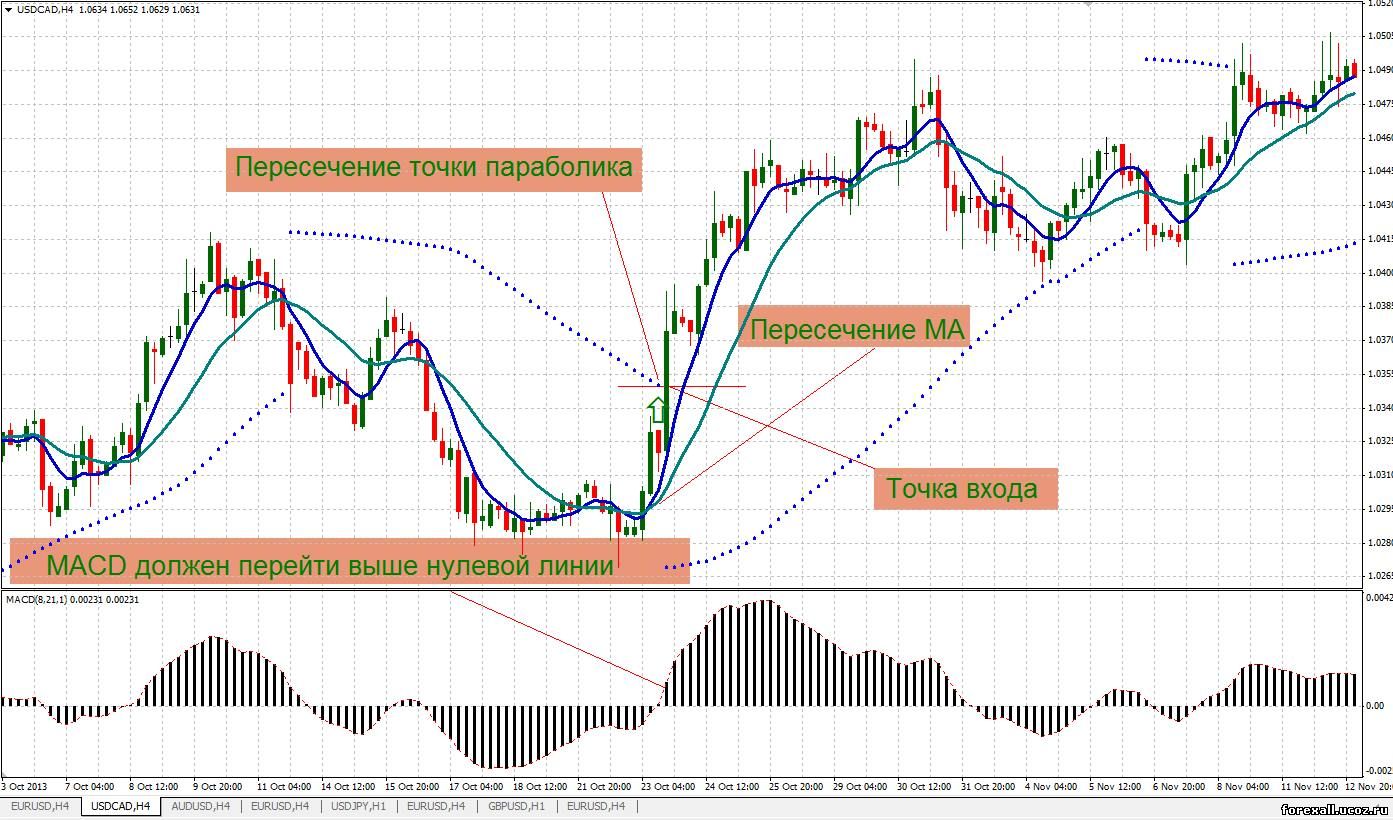
Task: Switch to the leftmost EURUSD,H4 chart tab
Action: 40,806
